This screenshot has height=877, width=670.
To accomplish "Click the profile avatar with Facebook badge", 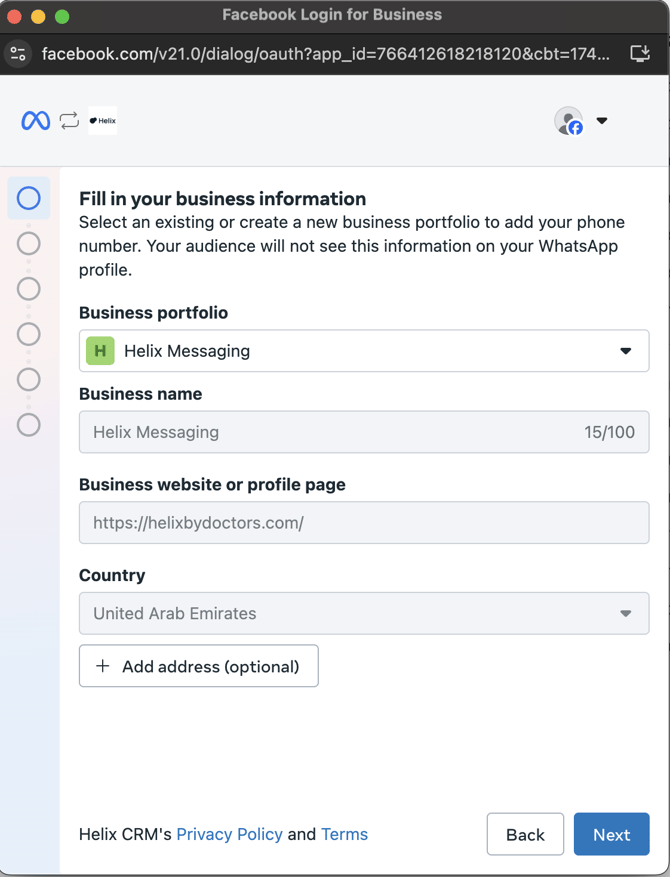I will point(569,121).
